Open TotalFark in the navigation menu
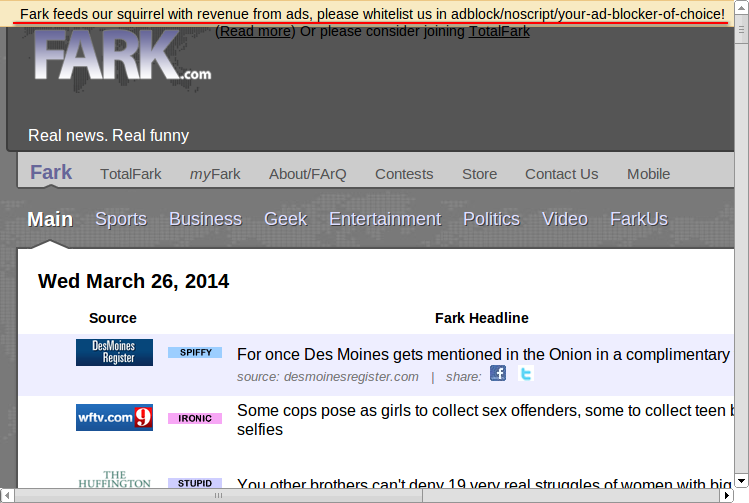This screenshot has width=749, height=503. click(131, 174)
